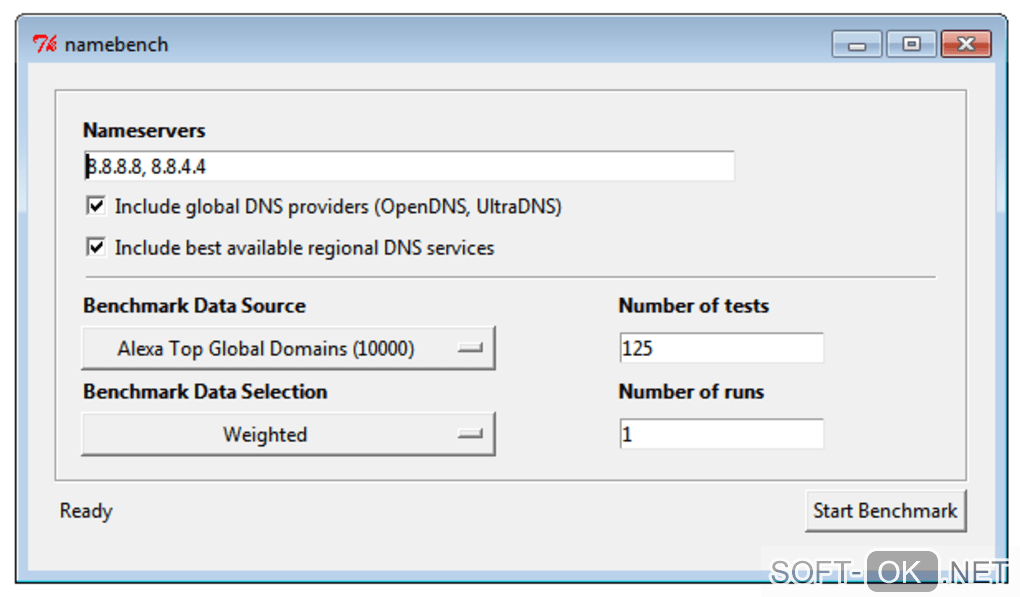Viewport: 1020px width, 597px height.
Task: Click the Benchmark Data Selection label
Action: (205, 392)
